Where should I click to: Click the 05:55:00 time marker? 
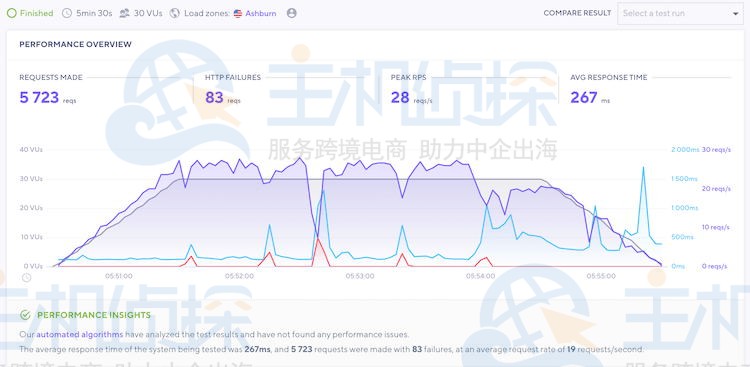pyautogui.click(x=601, y=276)
